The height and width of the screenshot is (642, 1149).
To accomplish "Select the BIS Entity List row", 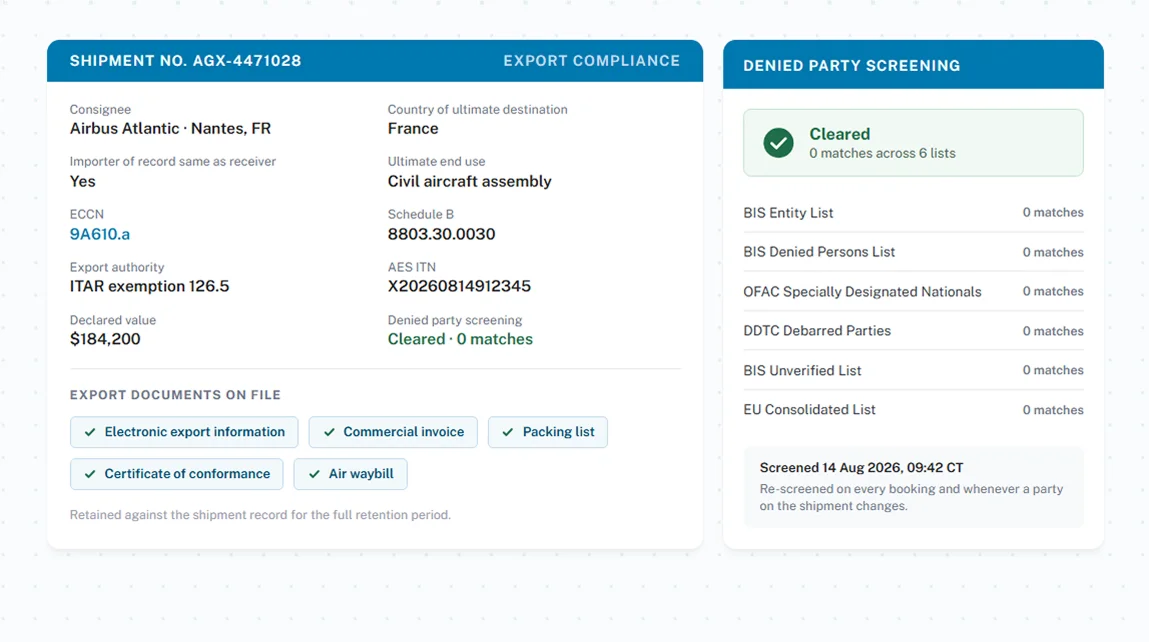I will (x=913, y=213).
